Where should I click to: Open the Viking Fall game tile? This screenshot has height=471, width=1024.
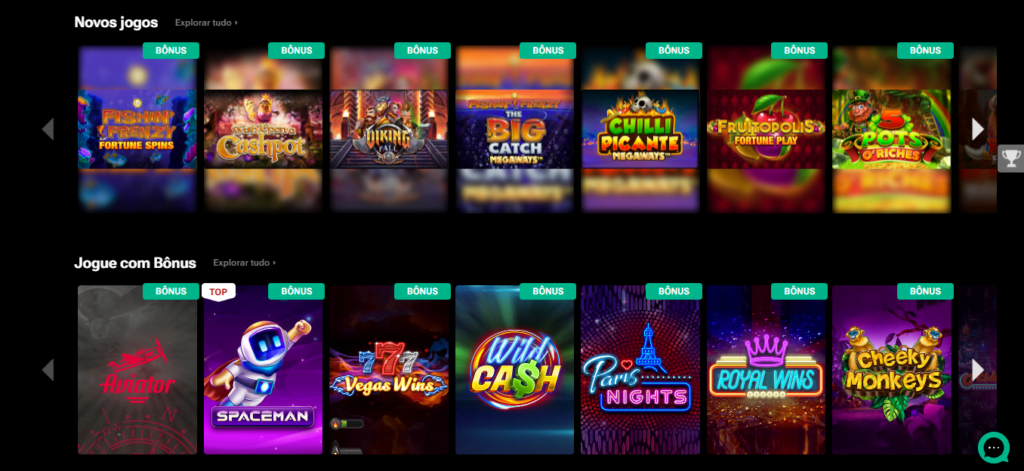pos(389,129)
